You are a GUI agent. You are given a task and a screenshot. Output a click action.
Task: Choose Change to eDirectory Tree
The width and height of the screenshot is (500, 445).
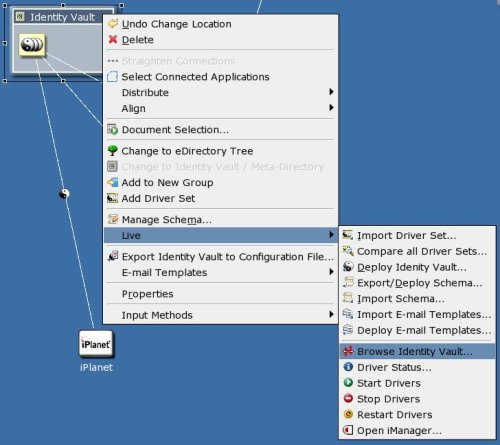(x=220, y=151)
